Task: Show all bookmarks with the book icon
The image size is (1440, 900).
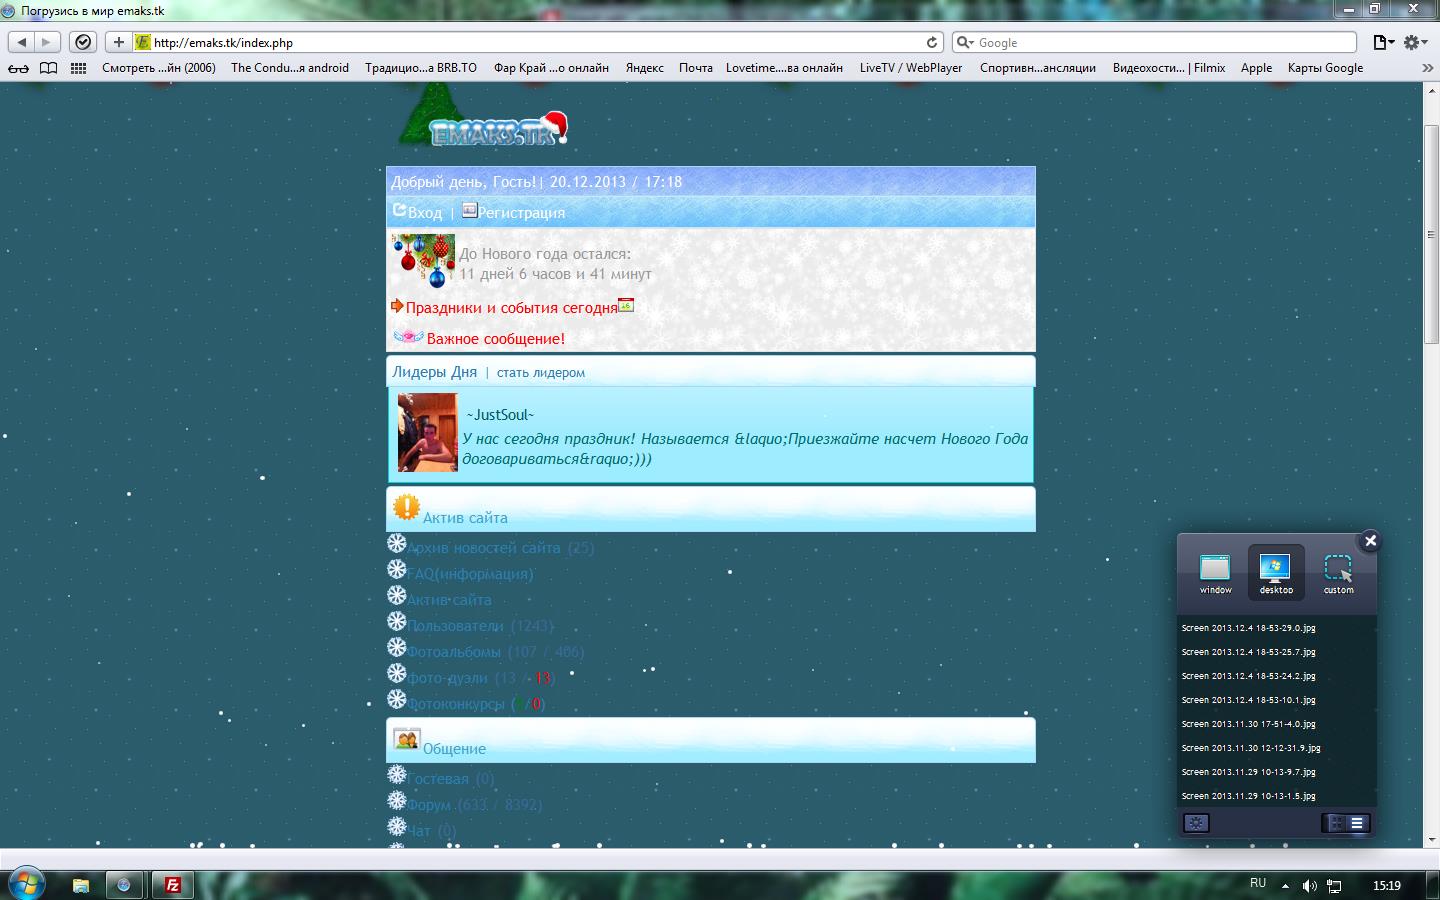Action: (x=48, y=68)
